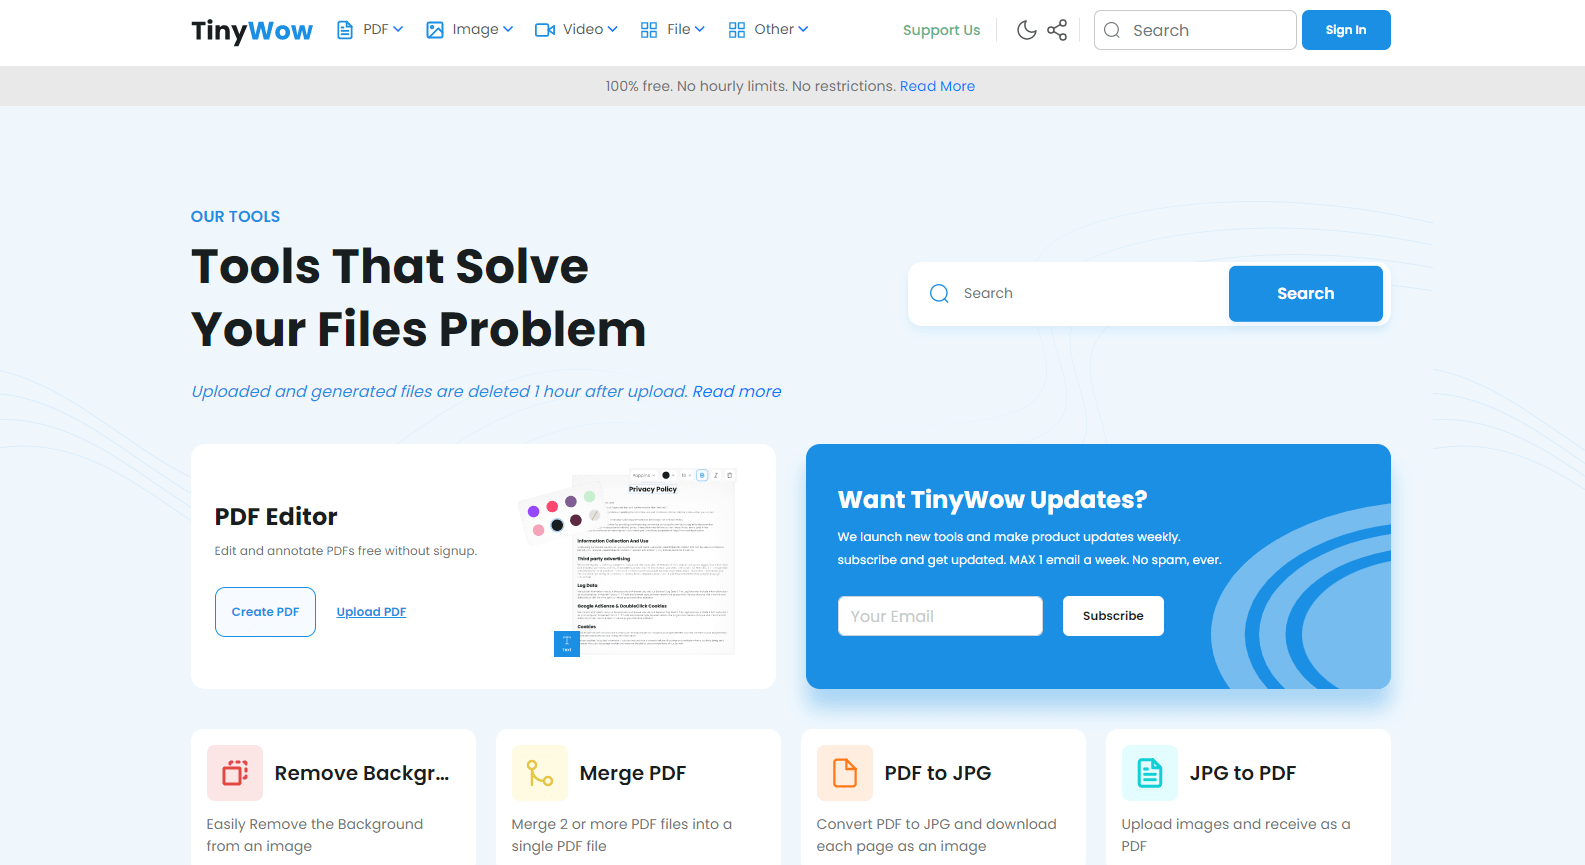The image size is (1585, 865).
Task: Click magnifier icon in header search box
Action: pyautogui.click(x=1112, y=30)
